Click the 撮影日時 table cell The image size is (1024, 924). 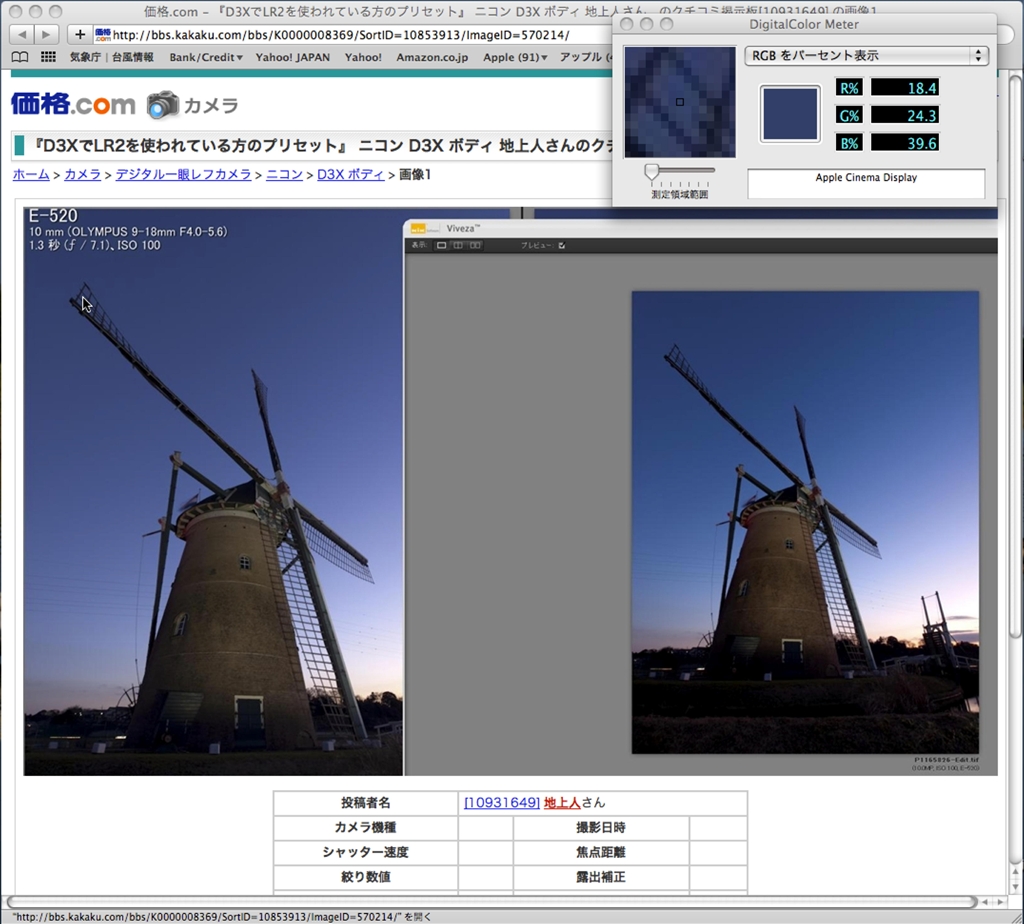pyautogui.click(x=601, y=827)
